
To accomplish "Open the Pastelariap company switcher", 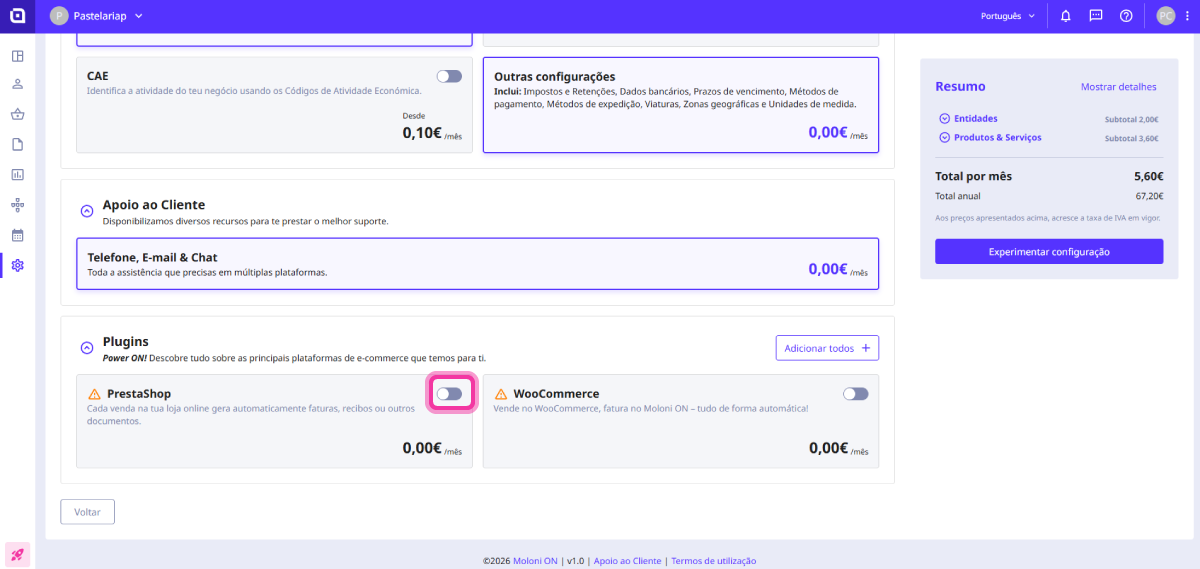I will tap(98, 16).
